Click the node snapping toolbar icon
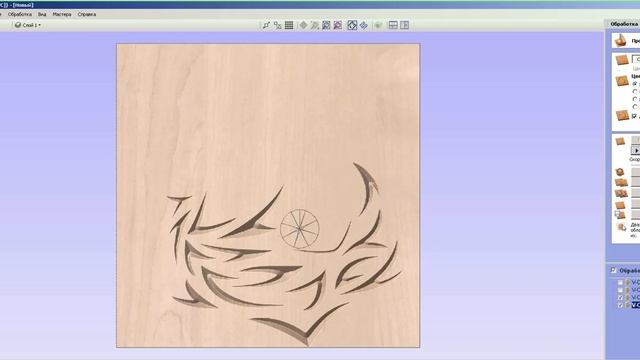Screen dimensions: 640x360 [266, 25]
